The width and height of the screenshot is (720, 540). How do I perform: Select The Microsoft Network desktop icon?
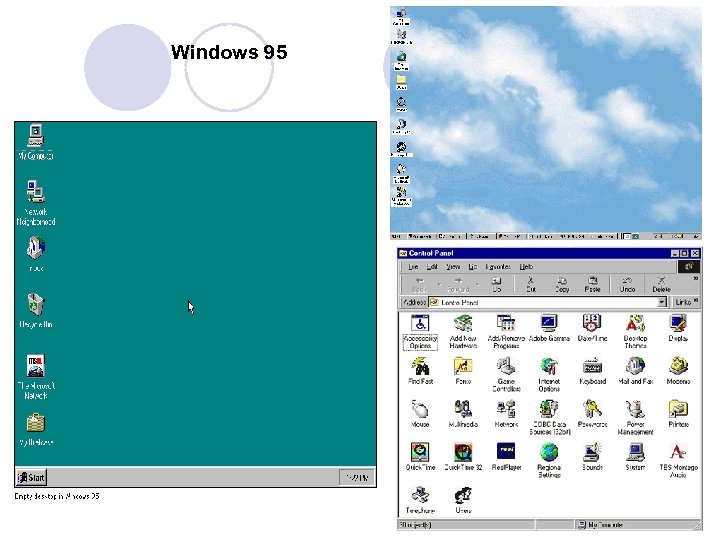(x=35, y=377)
